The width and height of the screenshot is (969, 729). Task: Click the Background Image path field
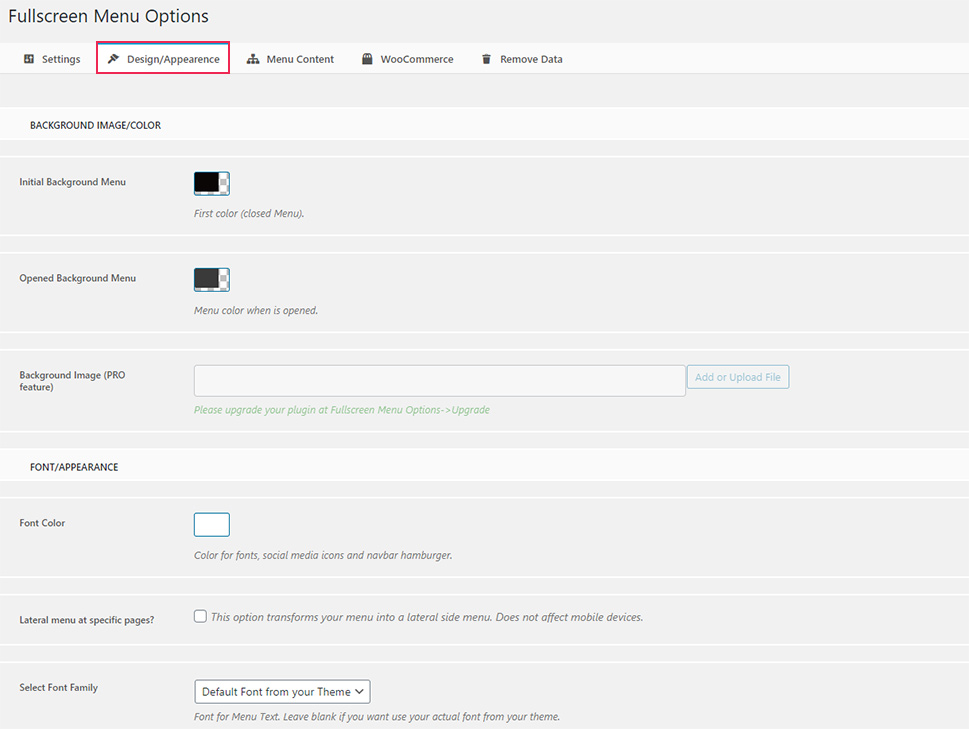point(439,381)
